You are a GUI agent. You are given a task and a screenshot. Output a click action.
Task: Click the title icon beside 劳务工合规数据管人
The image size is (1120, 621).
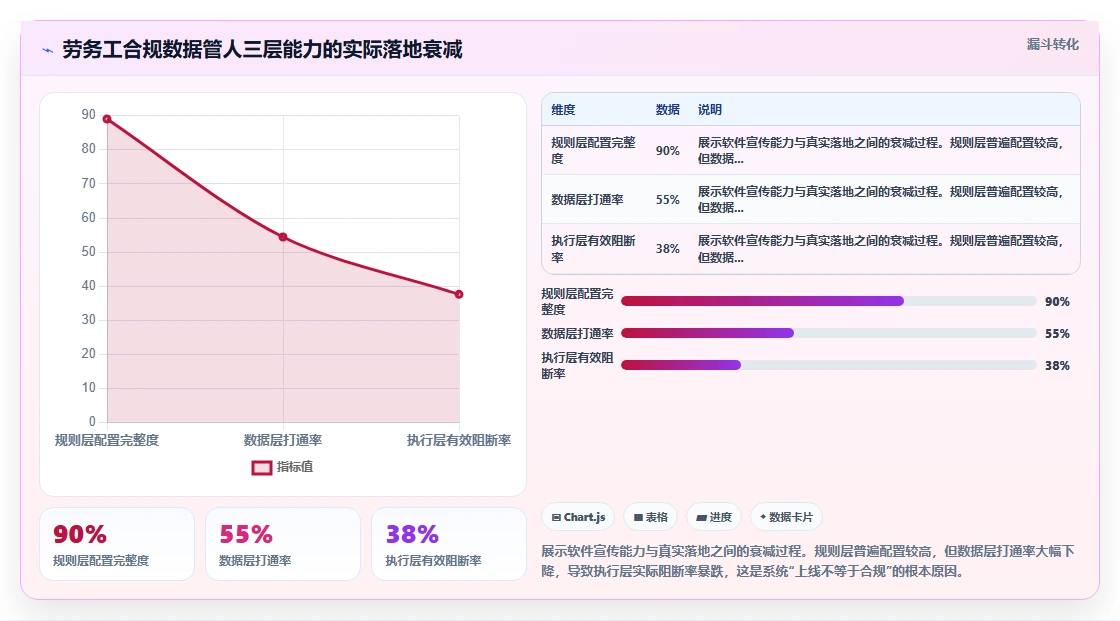coord(48,50)
